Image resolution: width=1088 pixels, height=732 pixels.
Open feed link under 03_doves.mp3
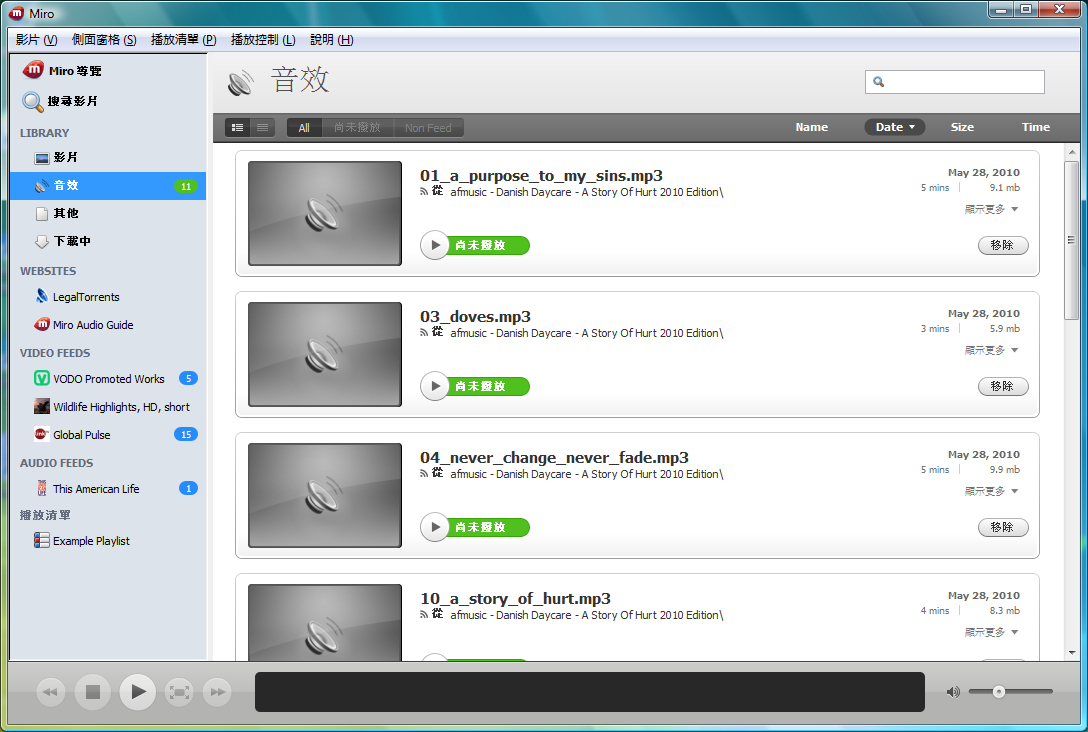586,333
